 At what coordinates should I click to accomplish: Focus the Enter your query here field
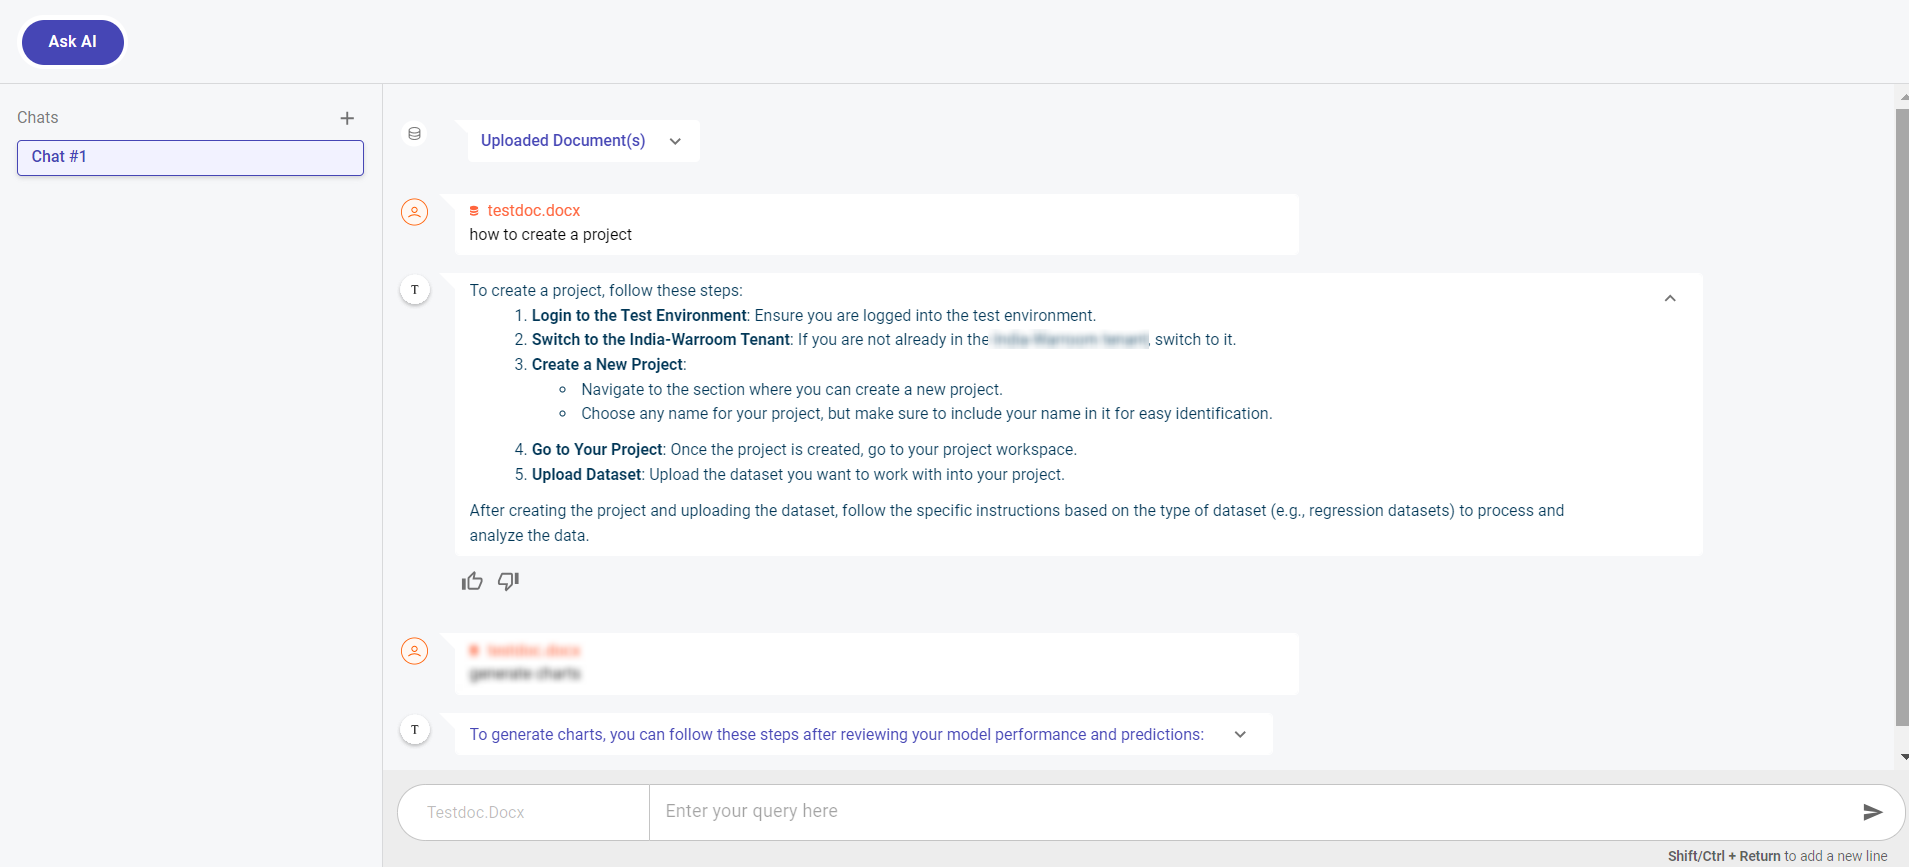click(1250, 812)
